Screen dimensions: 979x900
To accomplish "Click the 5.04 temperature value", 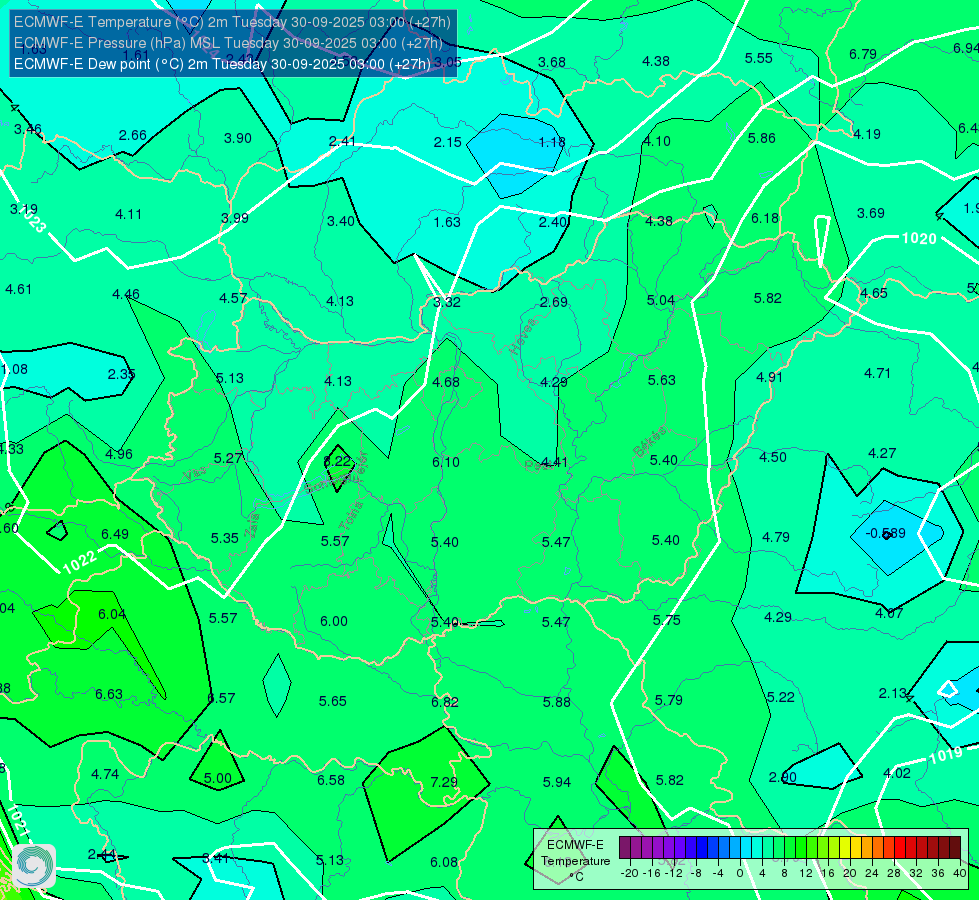I will click(661, 300).
